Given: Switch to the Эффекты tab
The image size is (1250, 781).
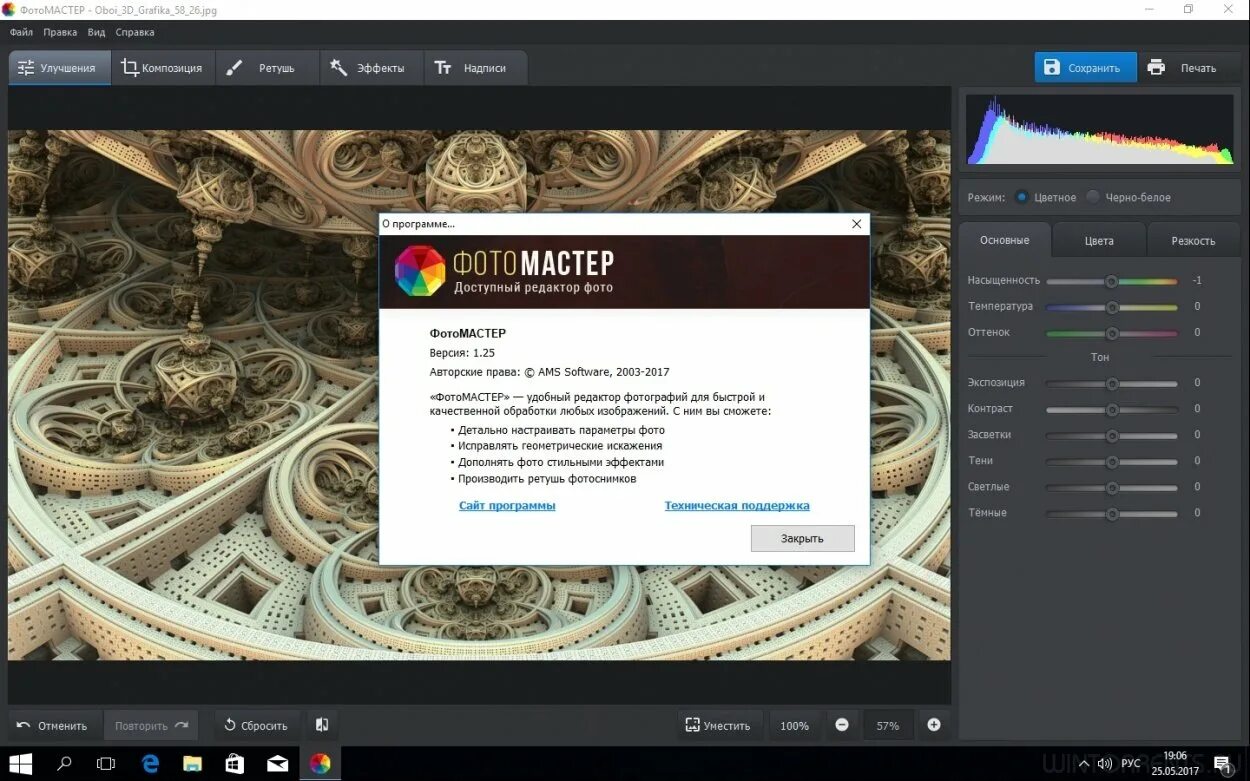Looking at the screenshot, I should (x=371, y=68).
